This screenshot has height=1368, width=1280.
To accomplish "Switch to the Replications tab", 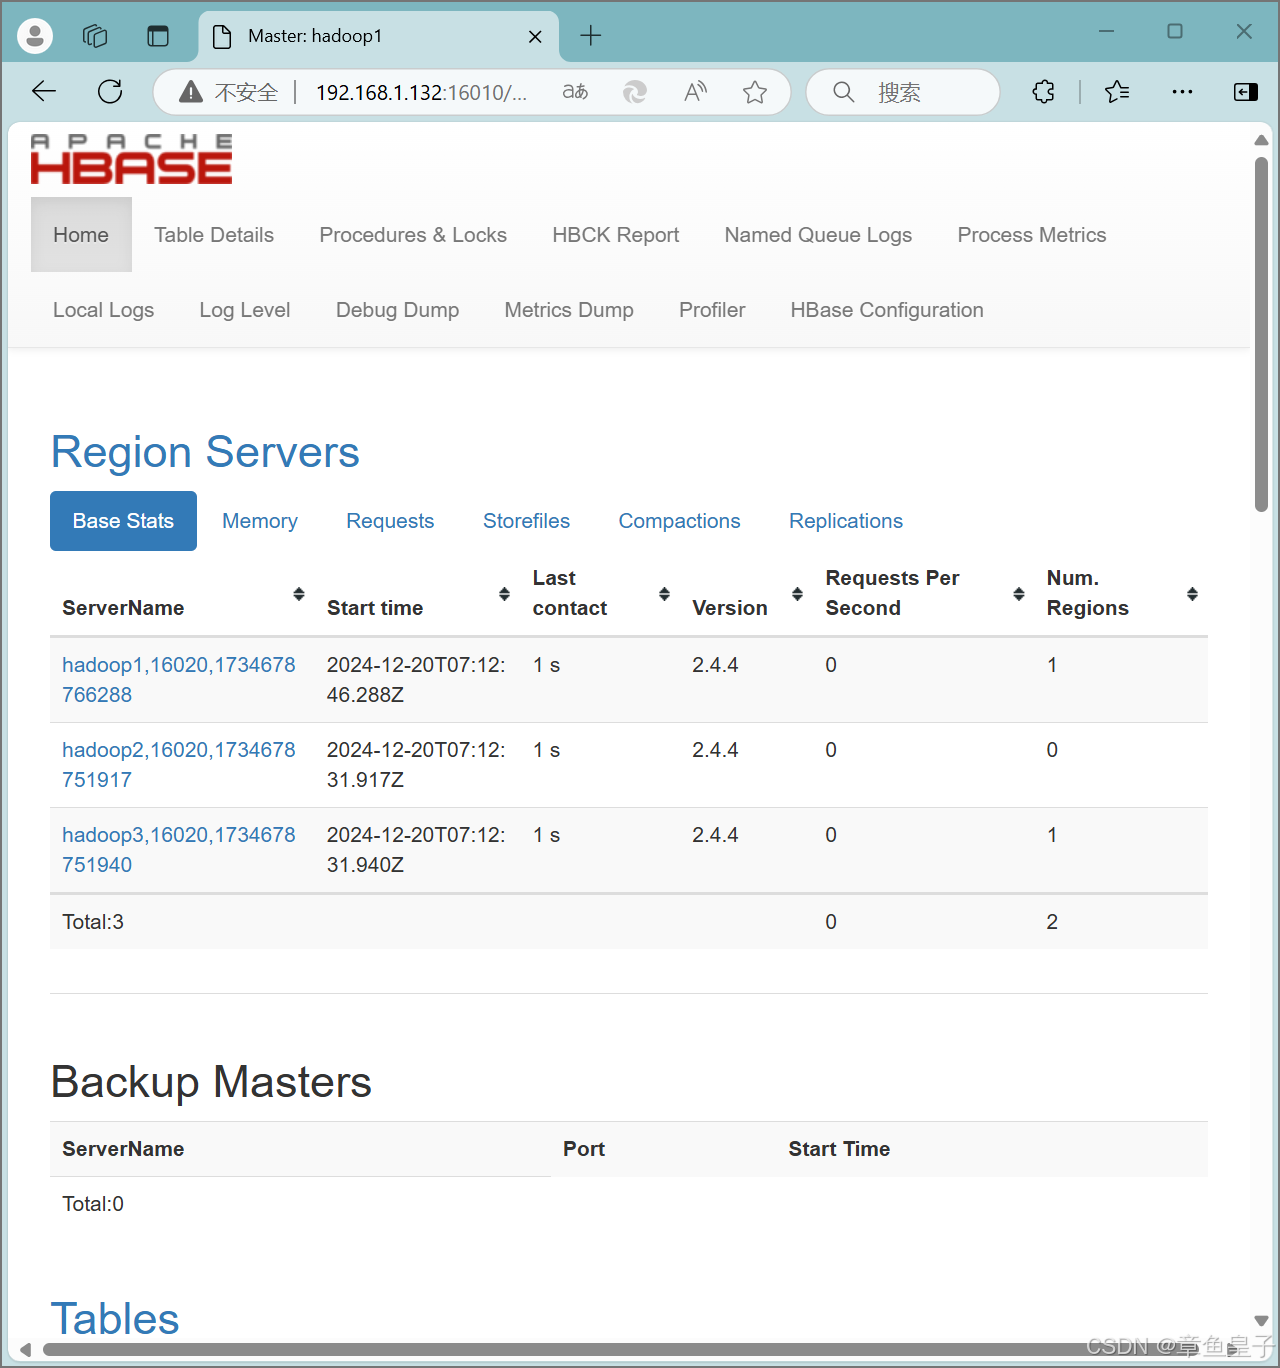I will click(x=846, y=521).
